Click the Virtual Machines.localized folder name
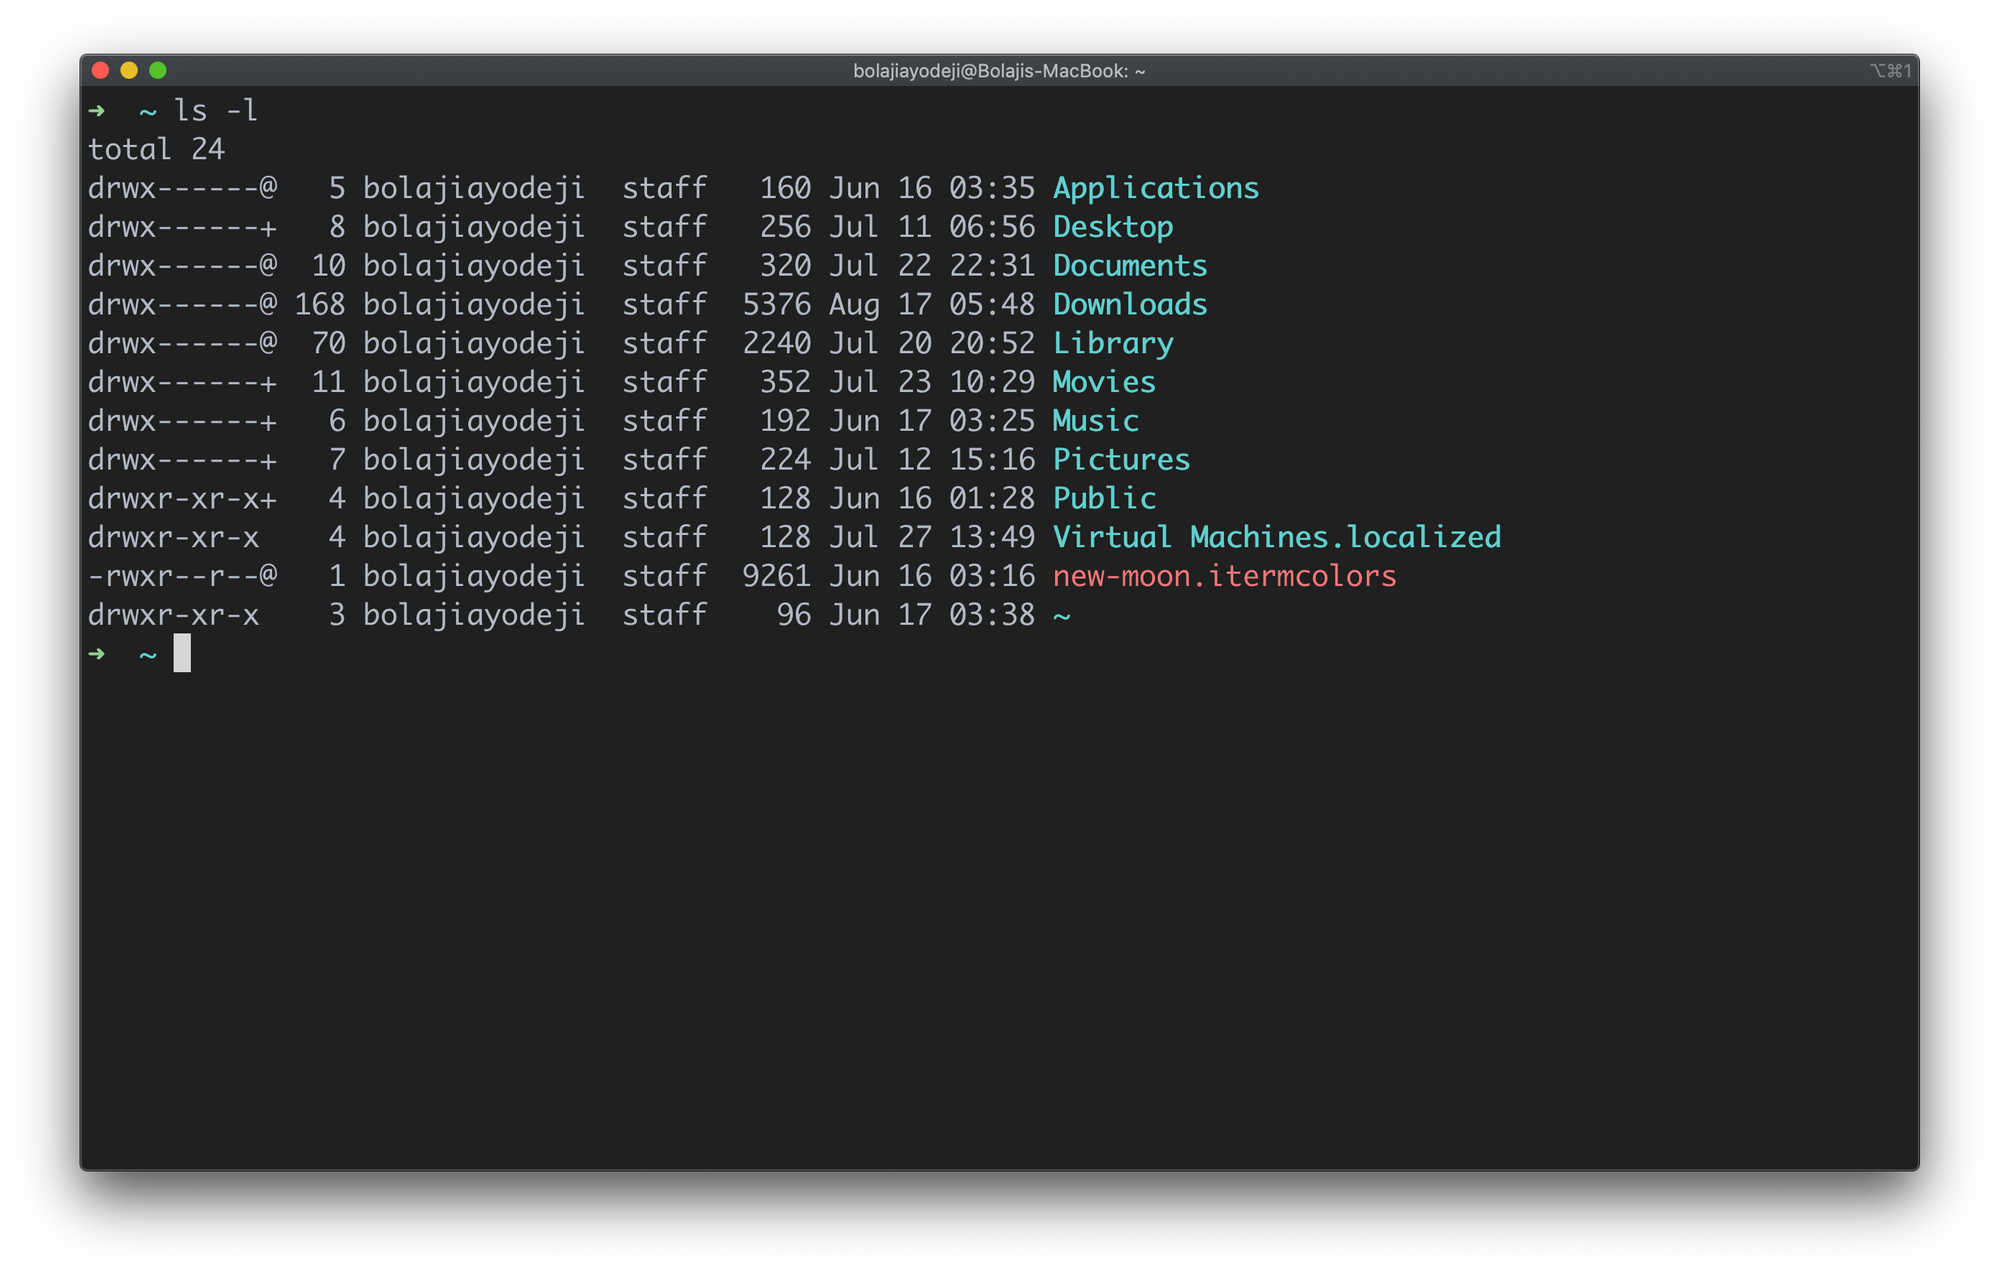The image size is (2000, 1277). [1277, 536]
